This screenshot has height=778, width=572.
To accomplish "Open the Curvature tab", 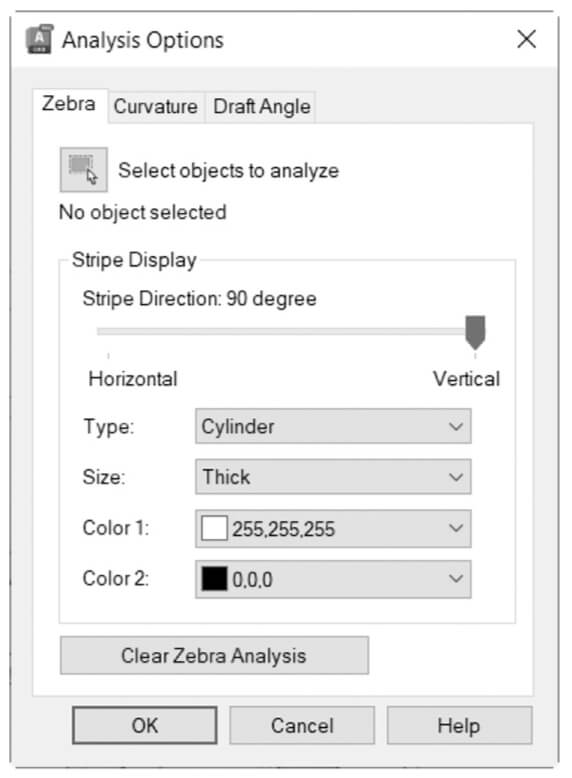I will tap(155, 107).
